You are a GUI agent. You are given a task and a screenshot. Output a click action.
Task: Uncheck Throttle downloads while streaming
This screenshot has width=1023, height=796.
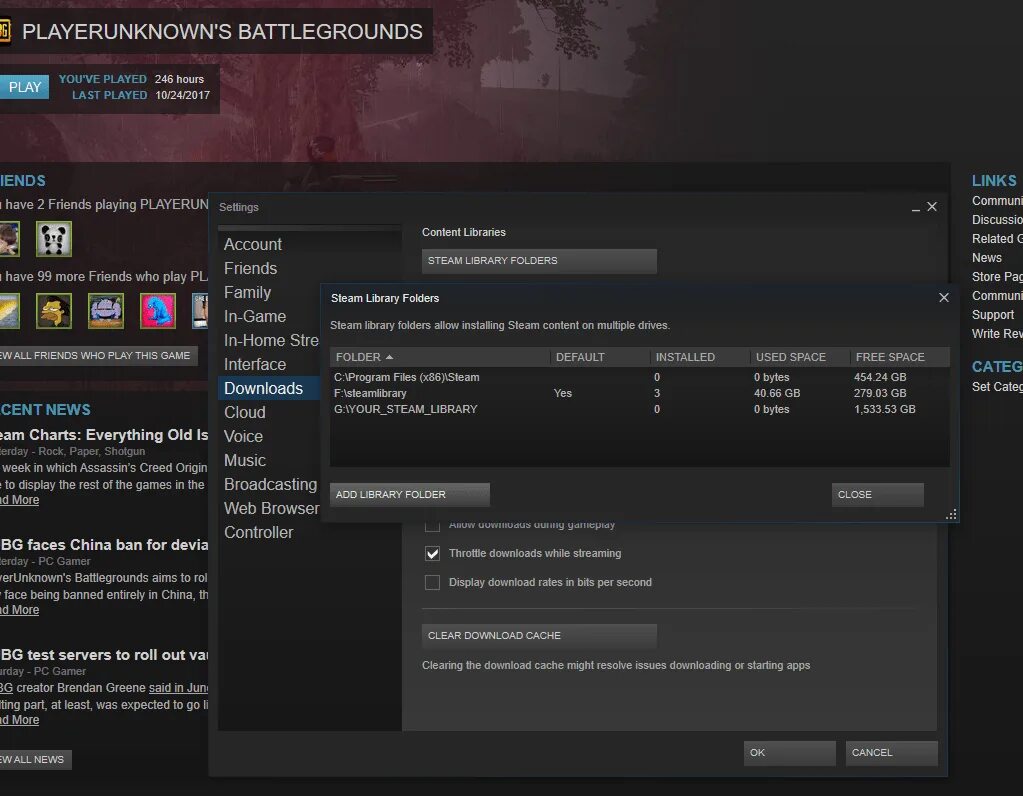coord(432,553)
